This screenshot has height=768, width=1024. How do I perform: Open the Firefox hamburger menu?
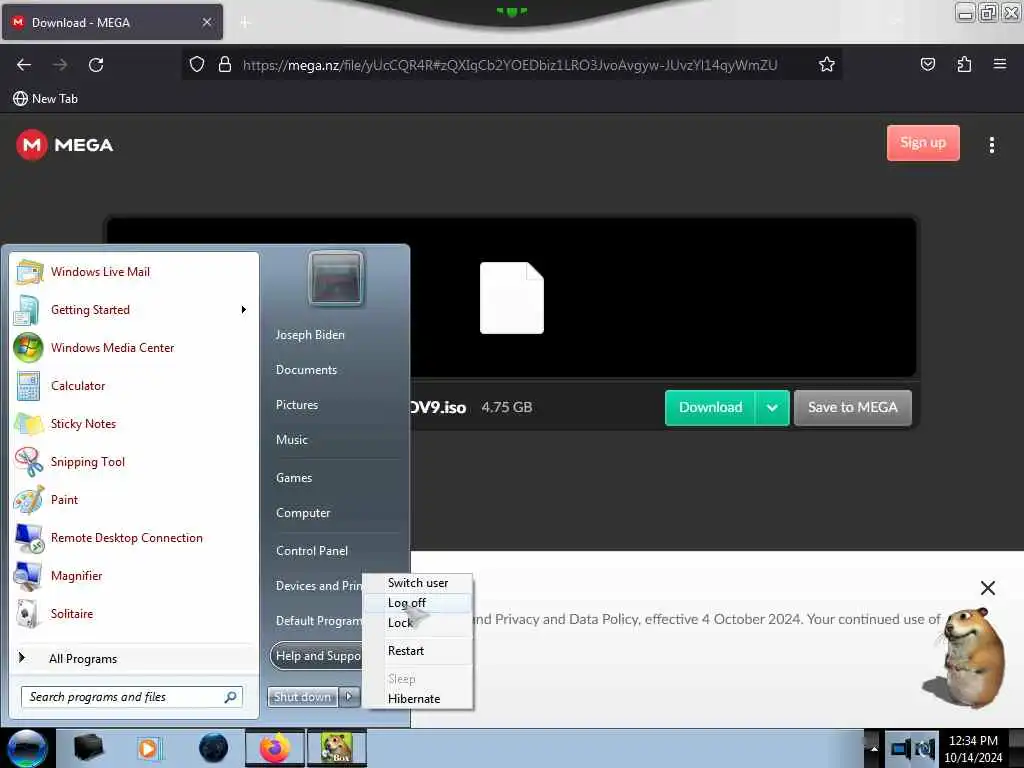[x=999, y=64]
